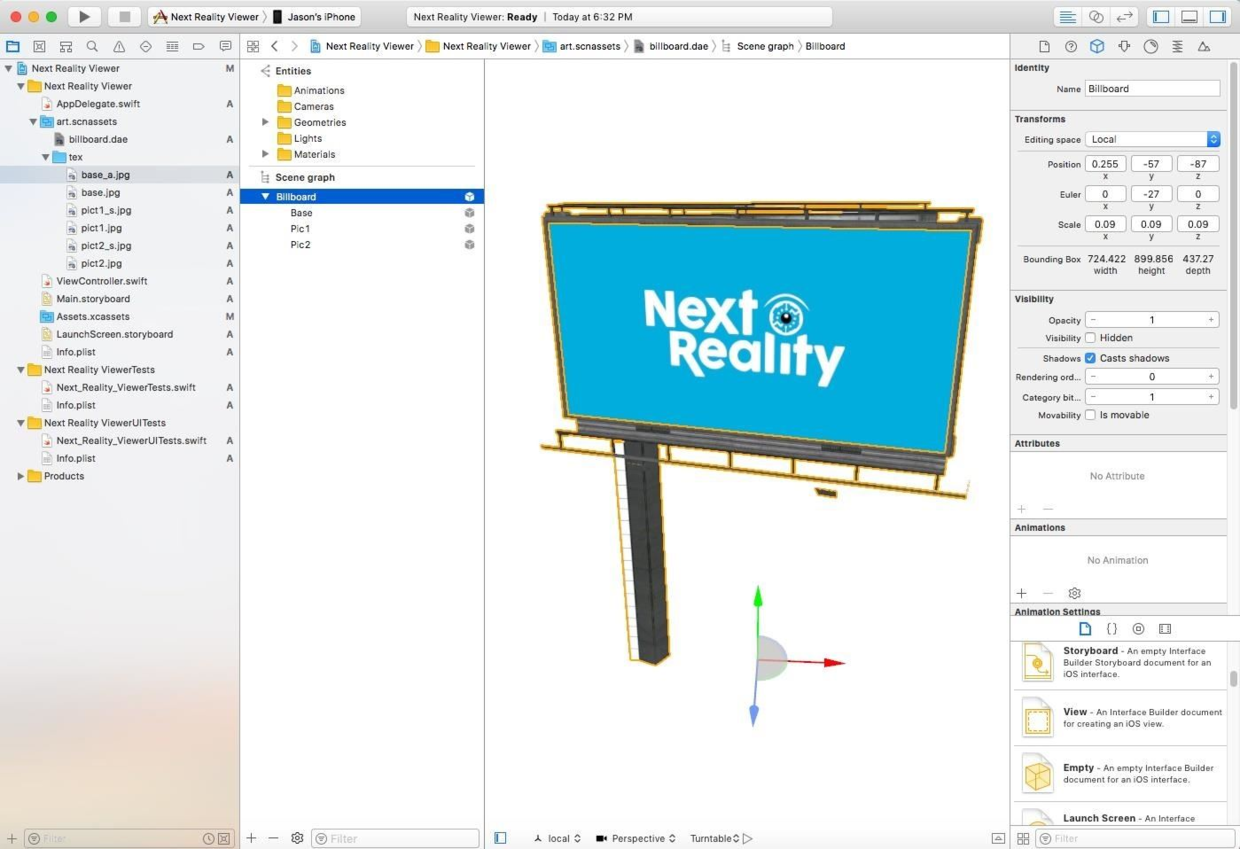
Task: Expand the Geometries entity group
Action: (x=264, y=122)
